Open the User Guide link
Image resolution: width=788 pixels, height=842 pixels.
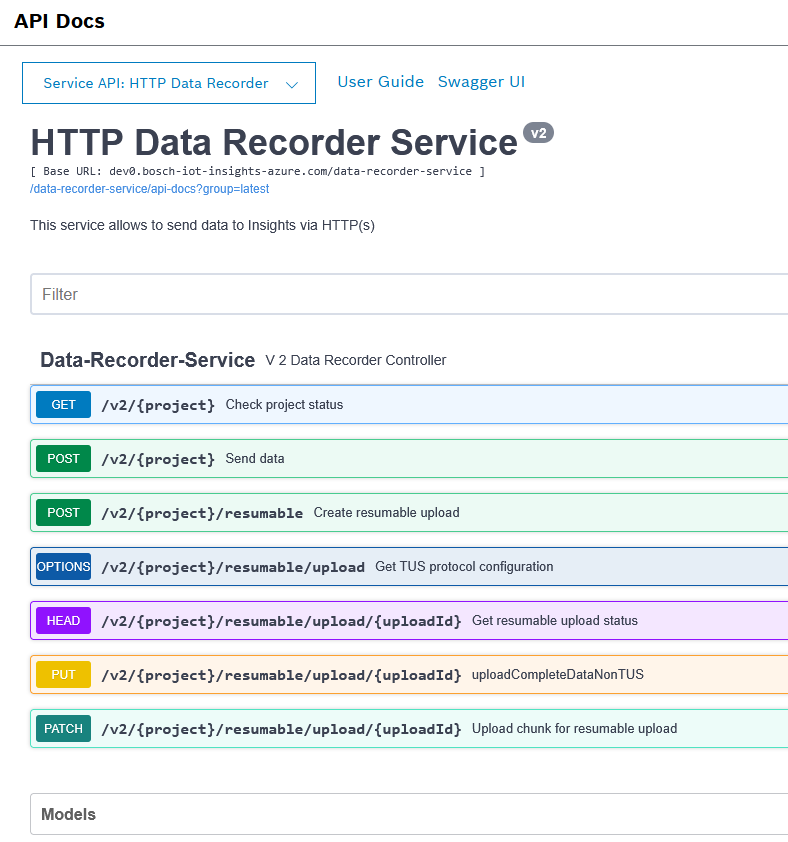380,82
